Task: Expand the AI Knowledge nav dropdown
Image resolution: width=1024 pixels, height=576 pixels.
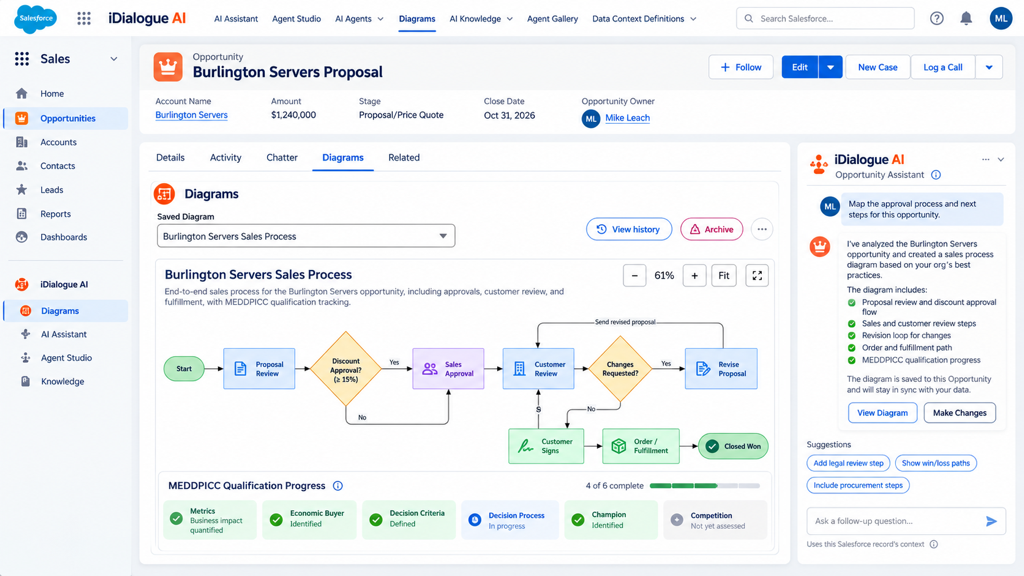Action: [x=509, y=19]
